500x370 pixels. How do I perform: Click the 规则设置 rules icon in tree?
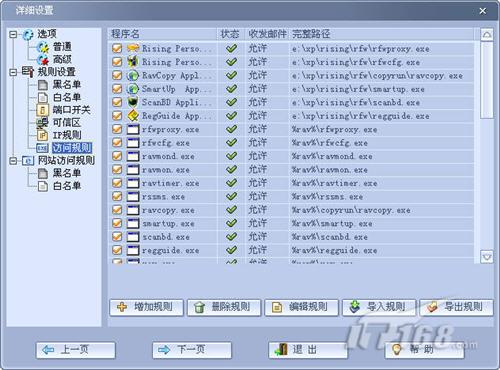coord(28,71)
